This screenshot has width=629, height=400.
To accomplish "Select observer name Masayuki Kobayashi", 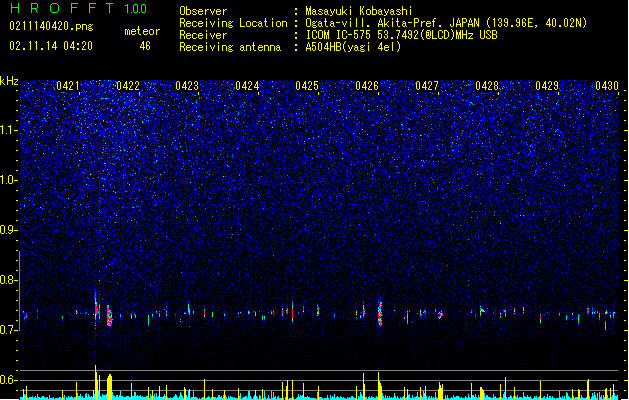I will pos(359,11).
